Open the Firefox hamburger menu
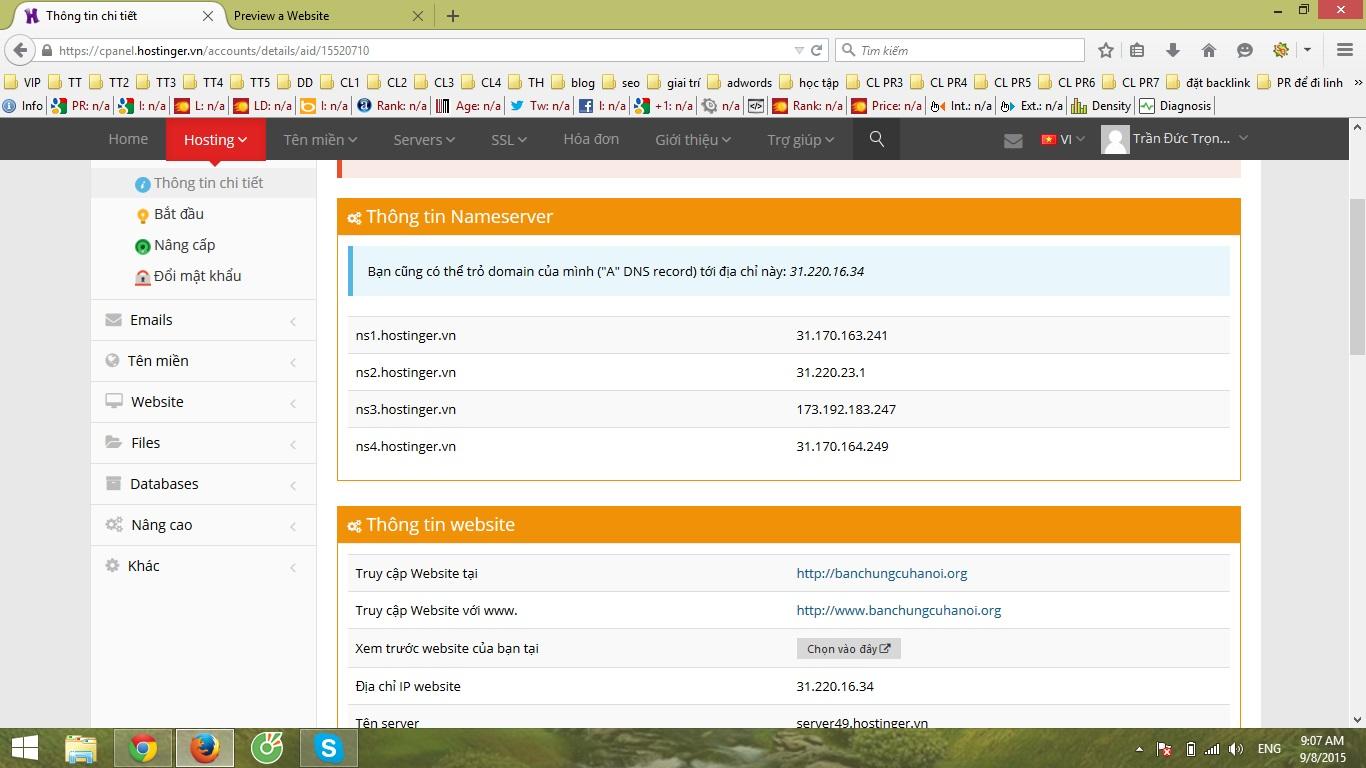 coord(1345,50)
